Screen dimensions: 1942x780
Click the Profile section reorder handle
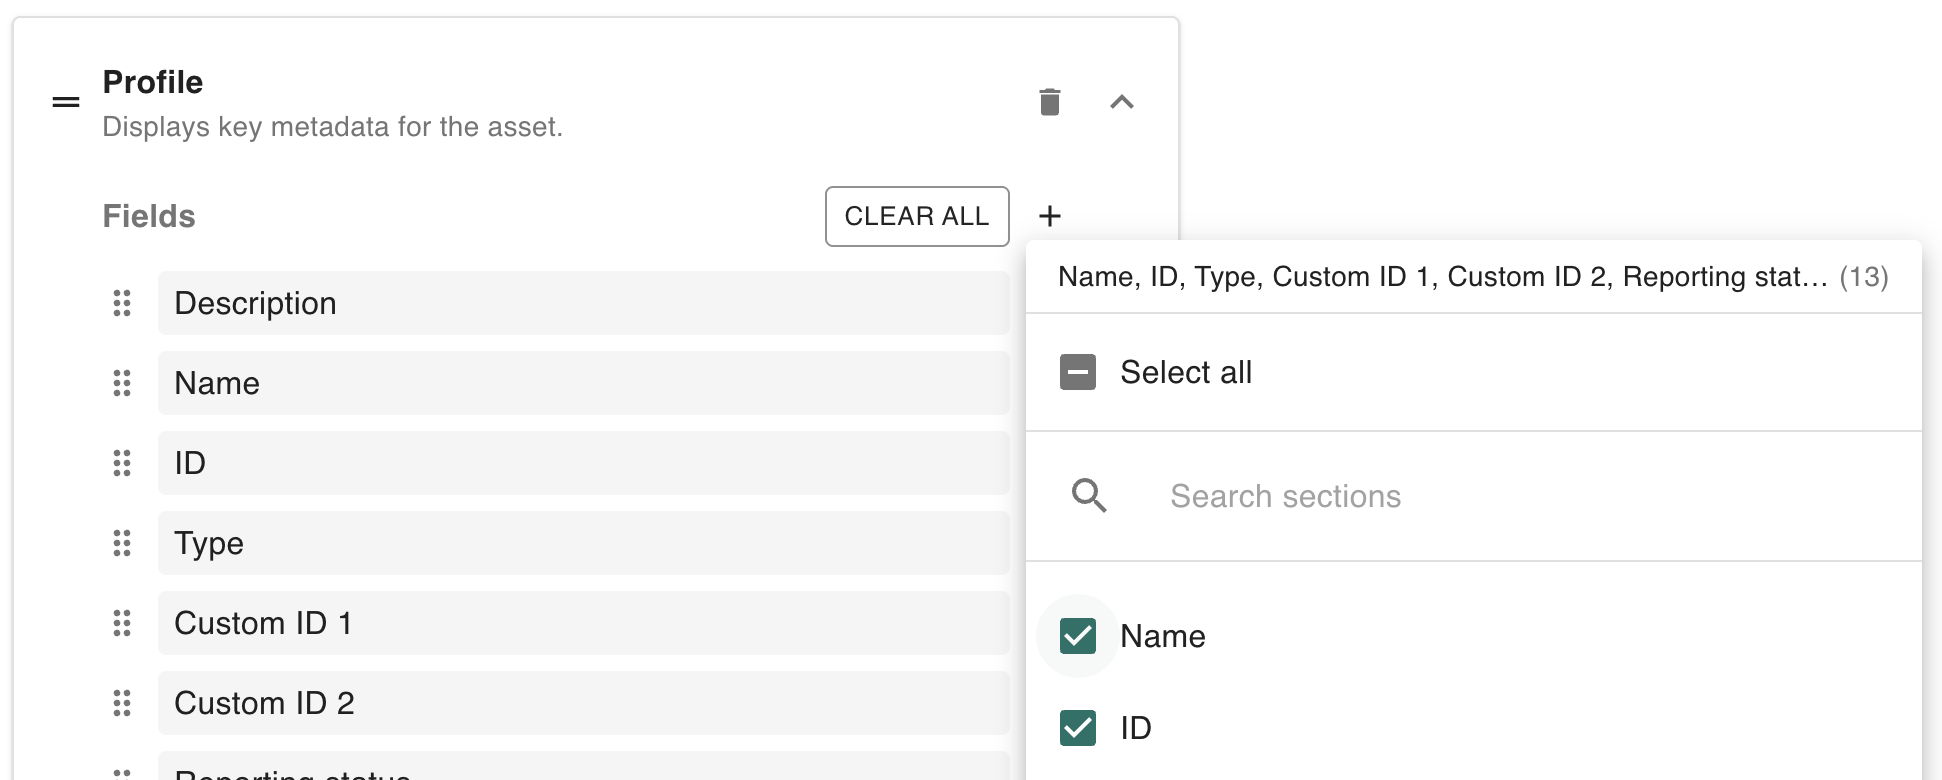66,102
